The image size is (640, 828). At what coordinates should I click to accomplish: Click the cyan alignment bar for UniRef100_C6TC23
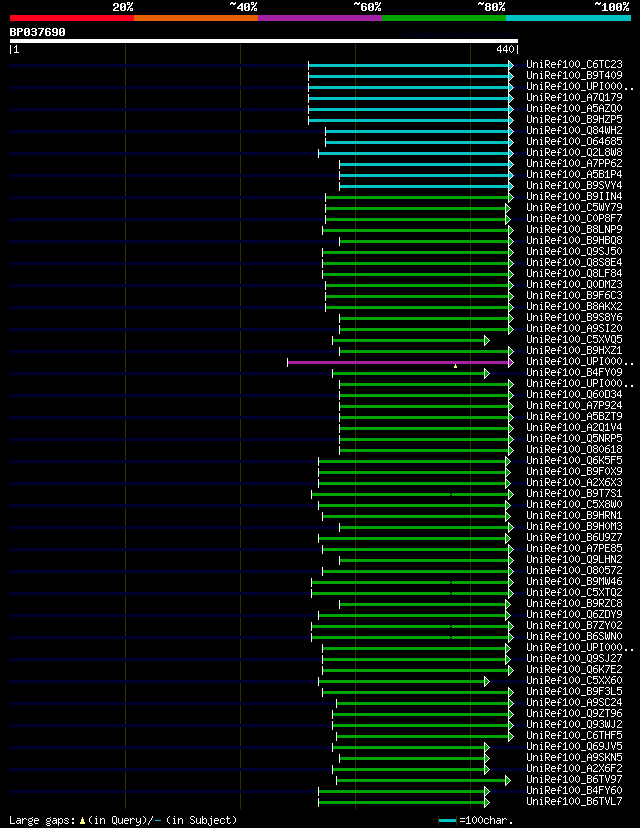pos(409,65)
